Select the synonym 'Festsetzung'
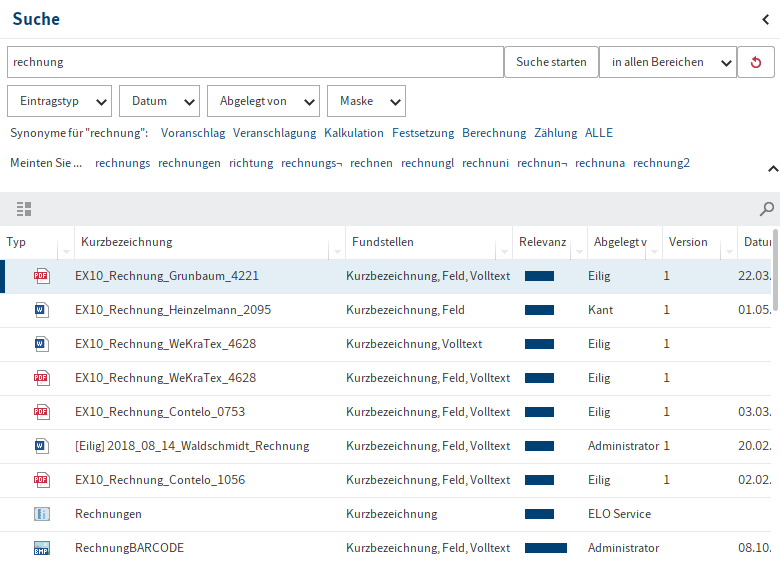 [423, 133]
